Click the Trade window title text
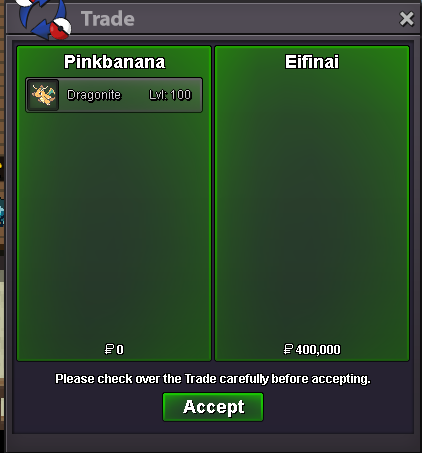This screenshot has height=453, width=422. tap(108, 19)
